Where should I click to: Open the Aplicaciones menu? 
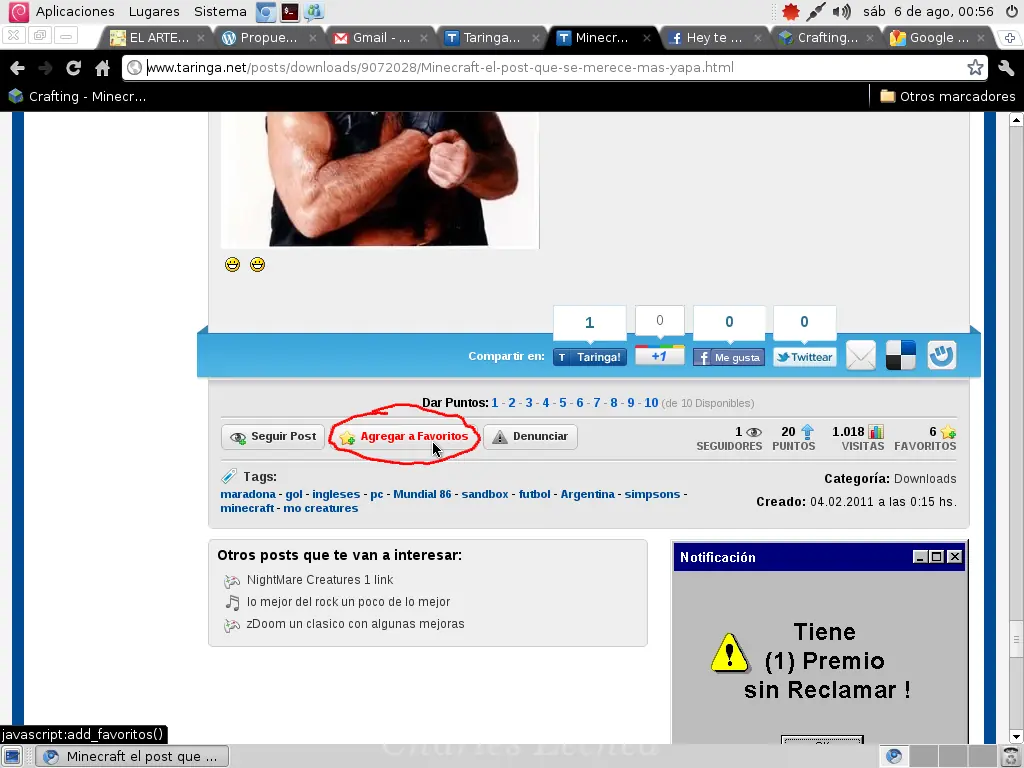(74, 11)
